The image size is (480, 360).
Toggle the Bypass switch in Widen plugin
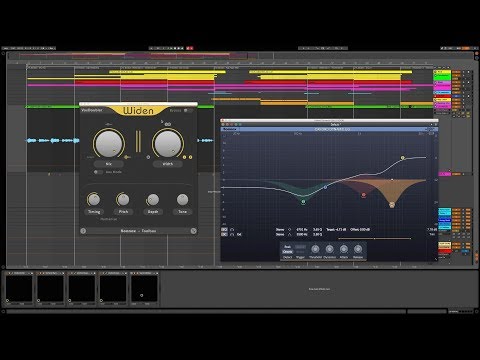tap(187, 110)
